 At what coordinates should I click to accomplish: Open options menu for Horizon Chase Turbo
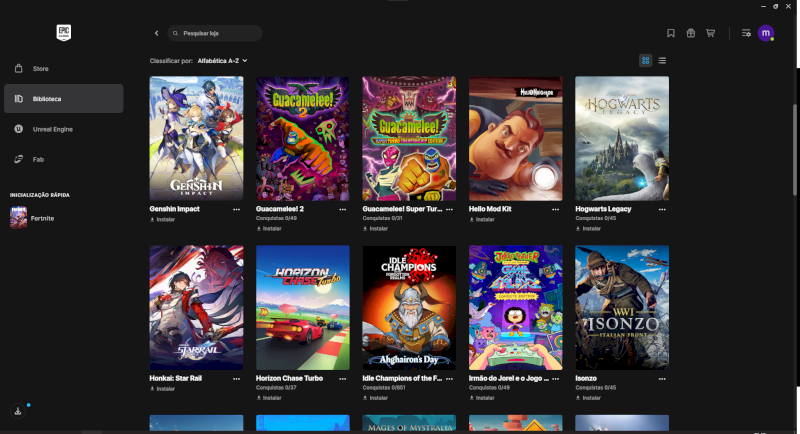click(342, 379)
